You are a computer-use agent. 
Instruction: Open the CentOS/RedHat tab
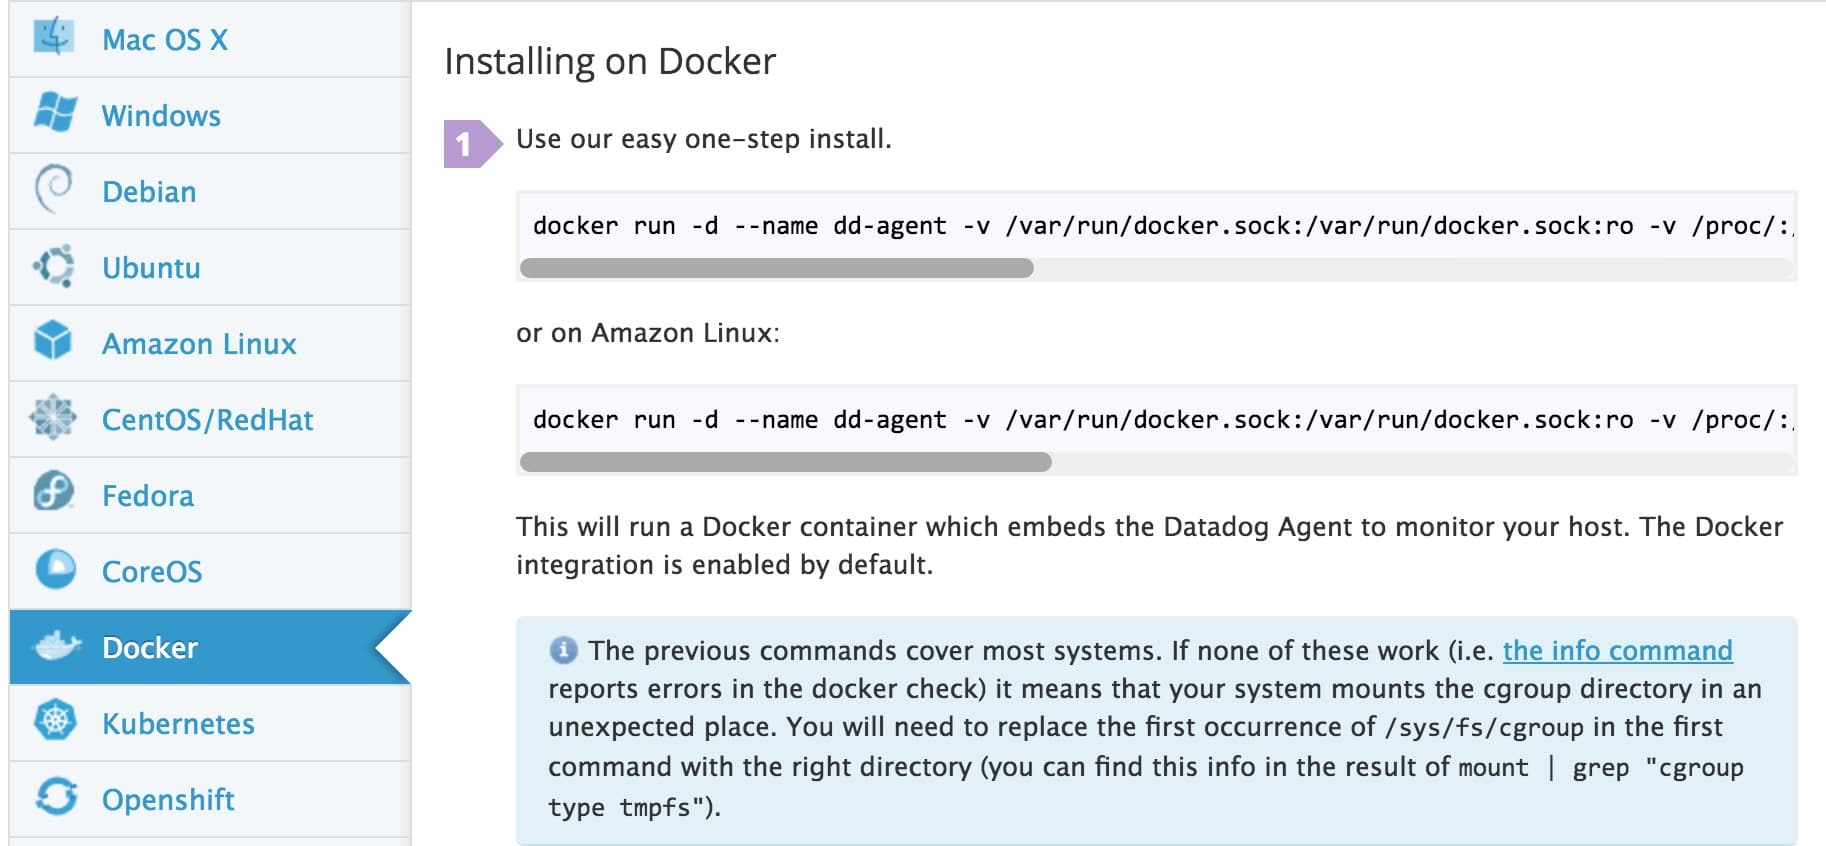(x=210, y=420)
